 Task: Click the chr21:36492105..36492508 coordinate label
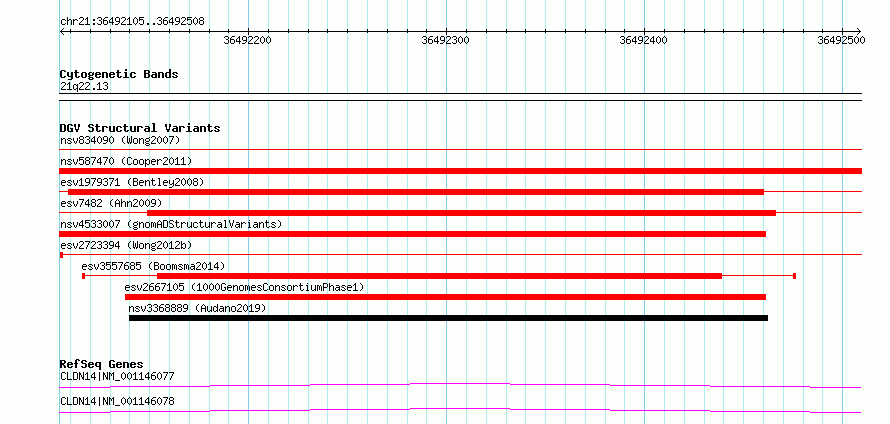coord(132,22)
